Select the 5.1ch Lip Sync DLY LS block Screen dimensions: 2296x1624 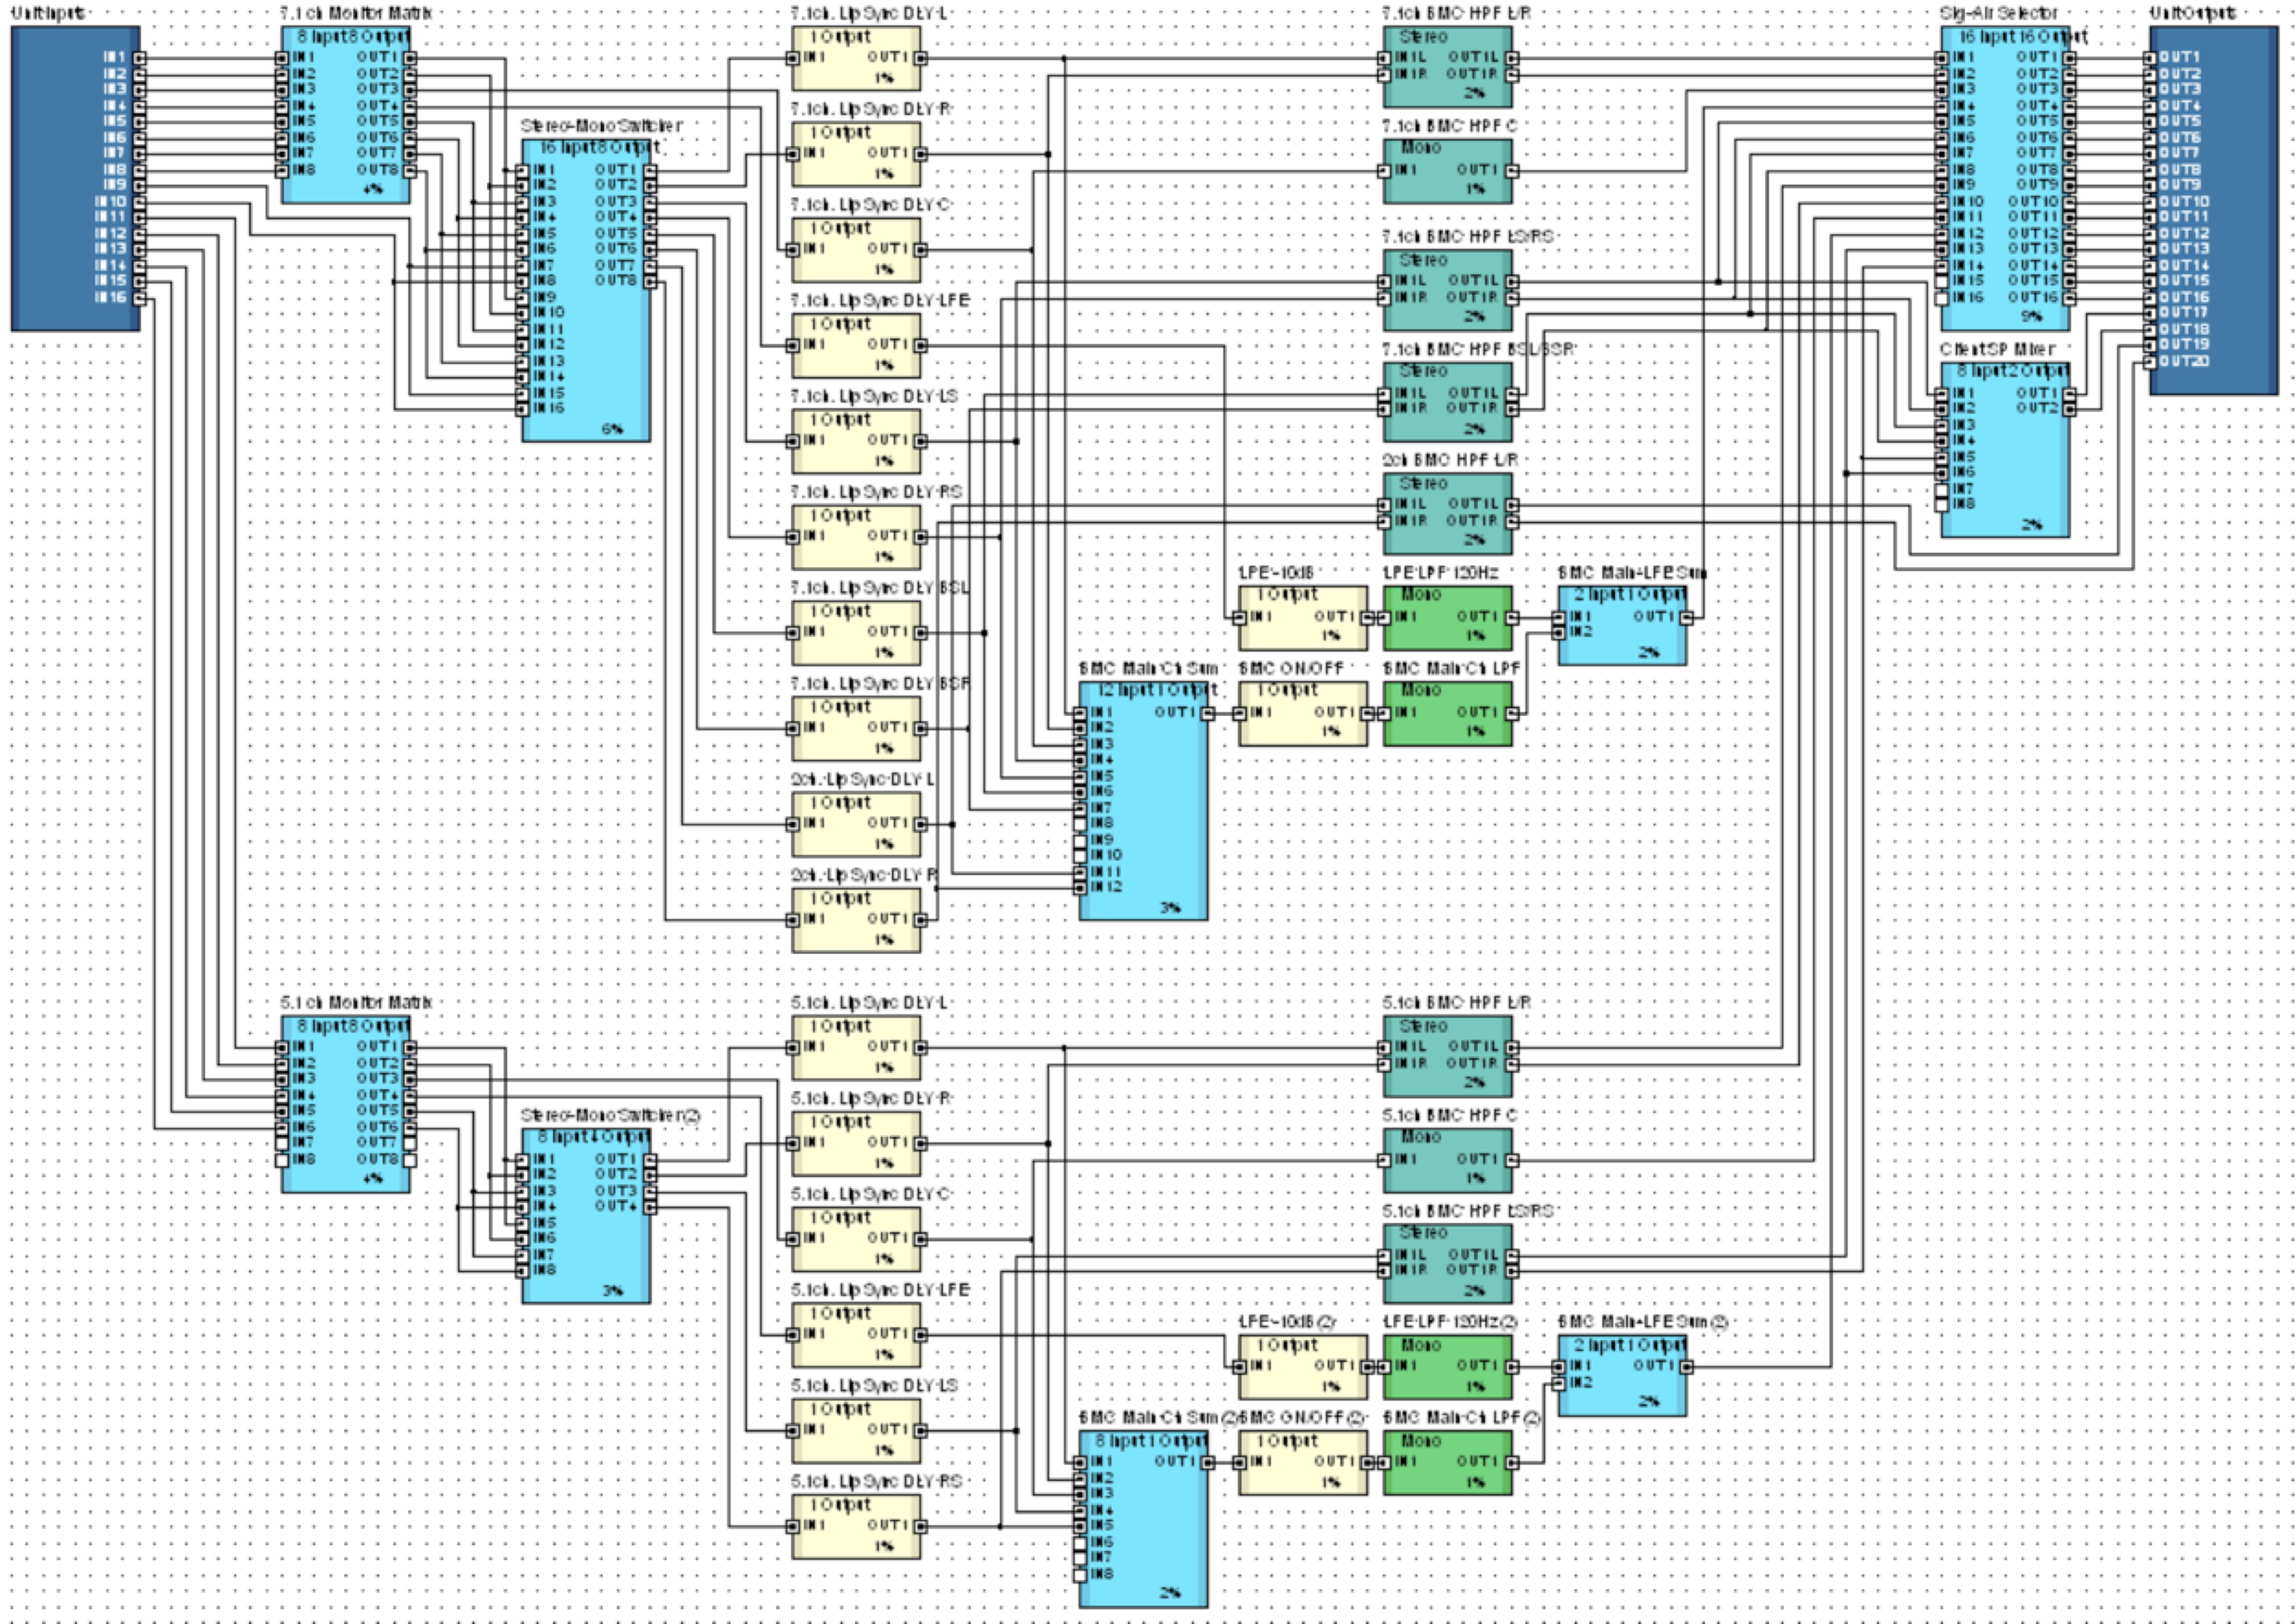(856, 1431)
